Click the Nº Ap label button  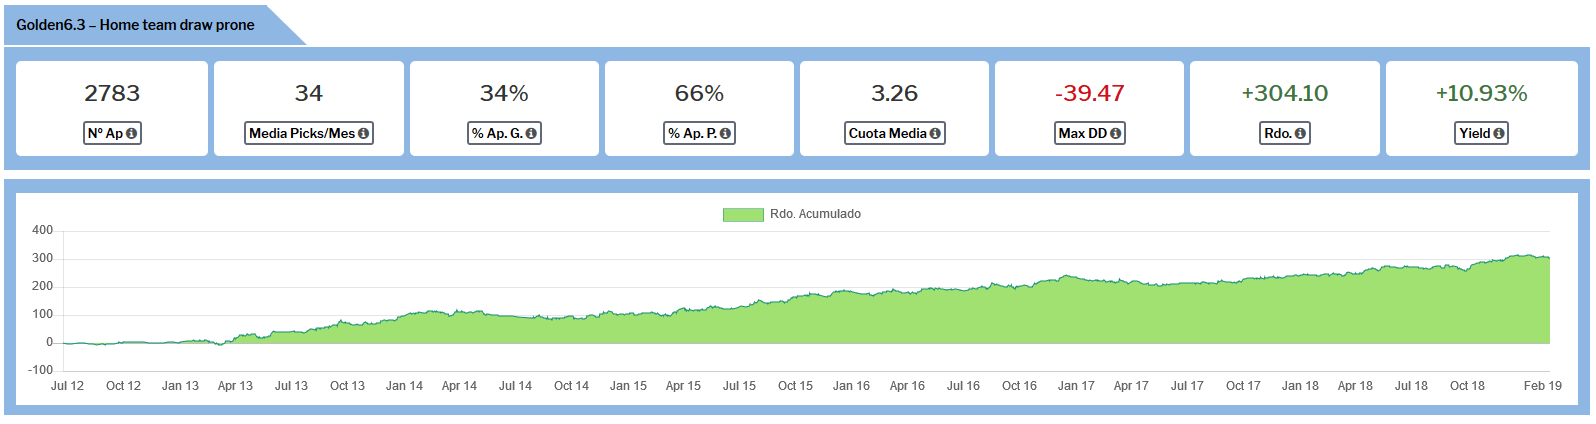112,133
